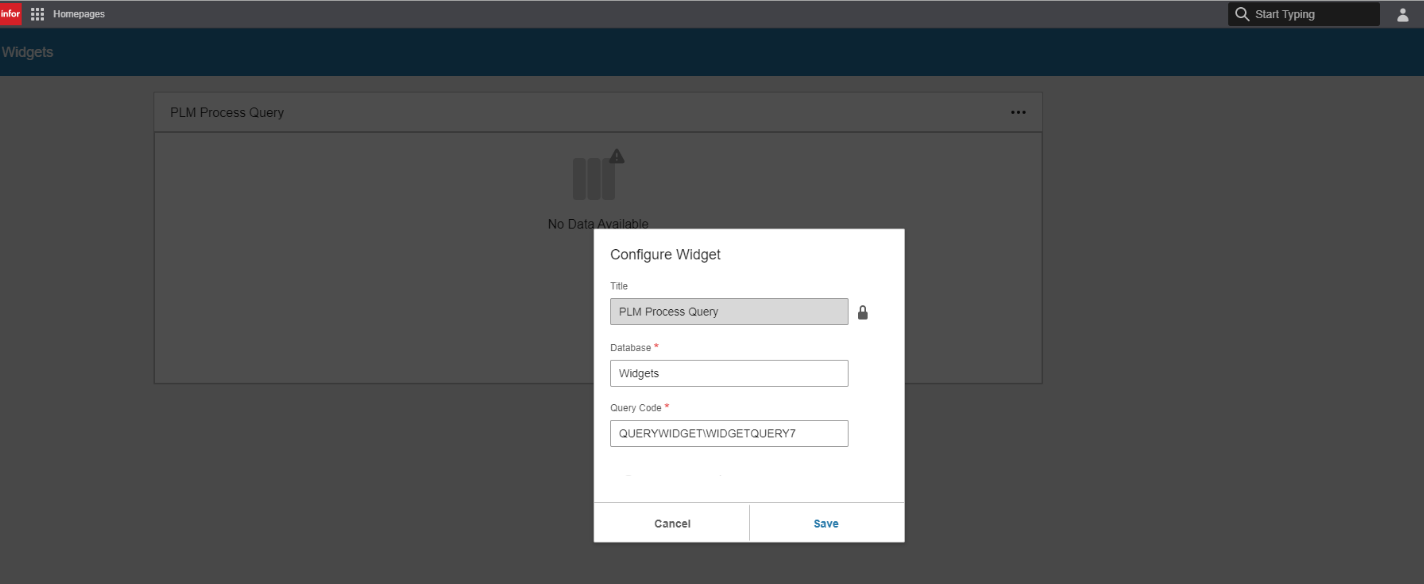Open the app grid launcher
Viewport: 1424px width, 584px height.
click(38, 14)
